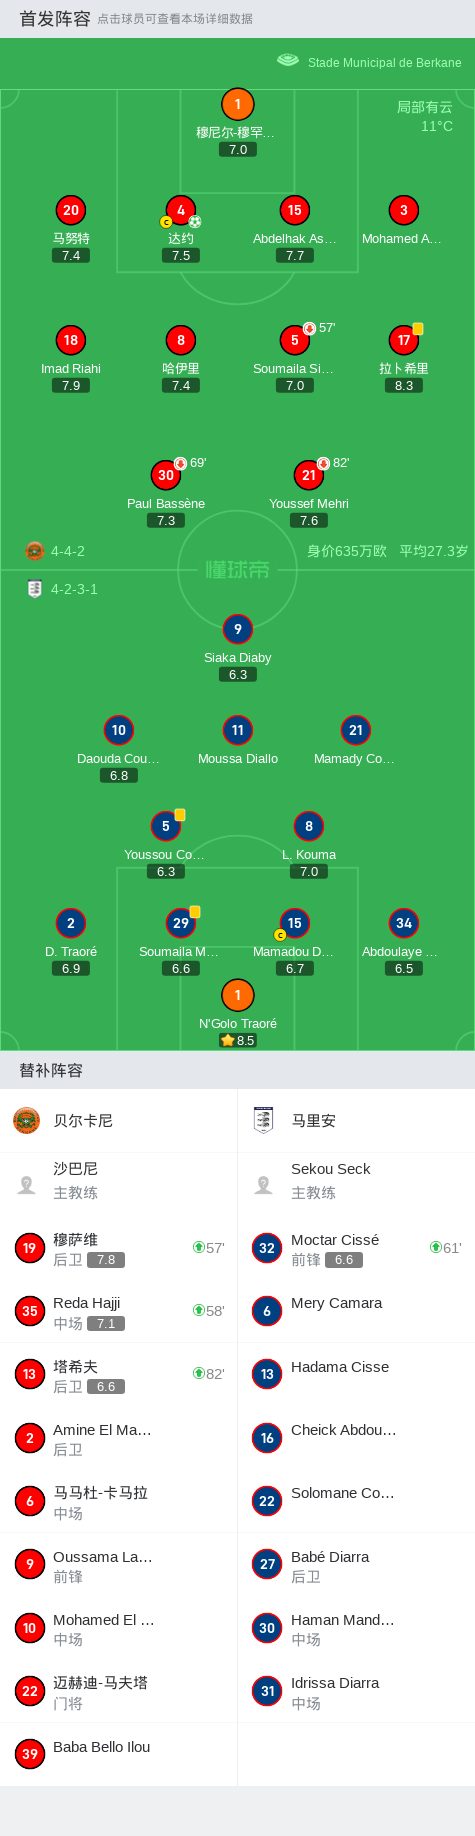Click Baba Bello Ilou's number 39 badge

(30, 1754)
